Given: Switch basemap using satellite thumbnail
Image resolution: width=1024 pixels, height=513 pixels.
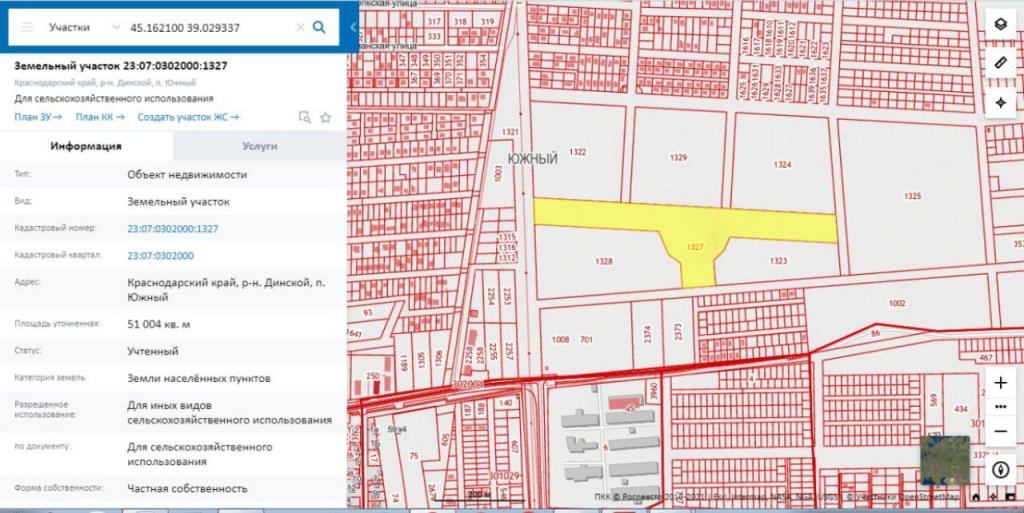Looking at the screenshot, I should 944,461.
